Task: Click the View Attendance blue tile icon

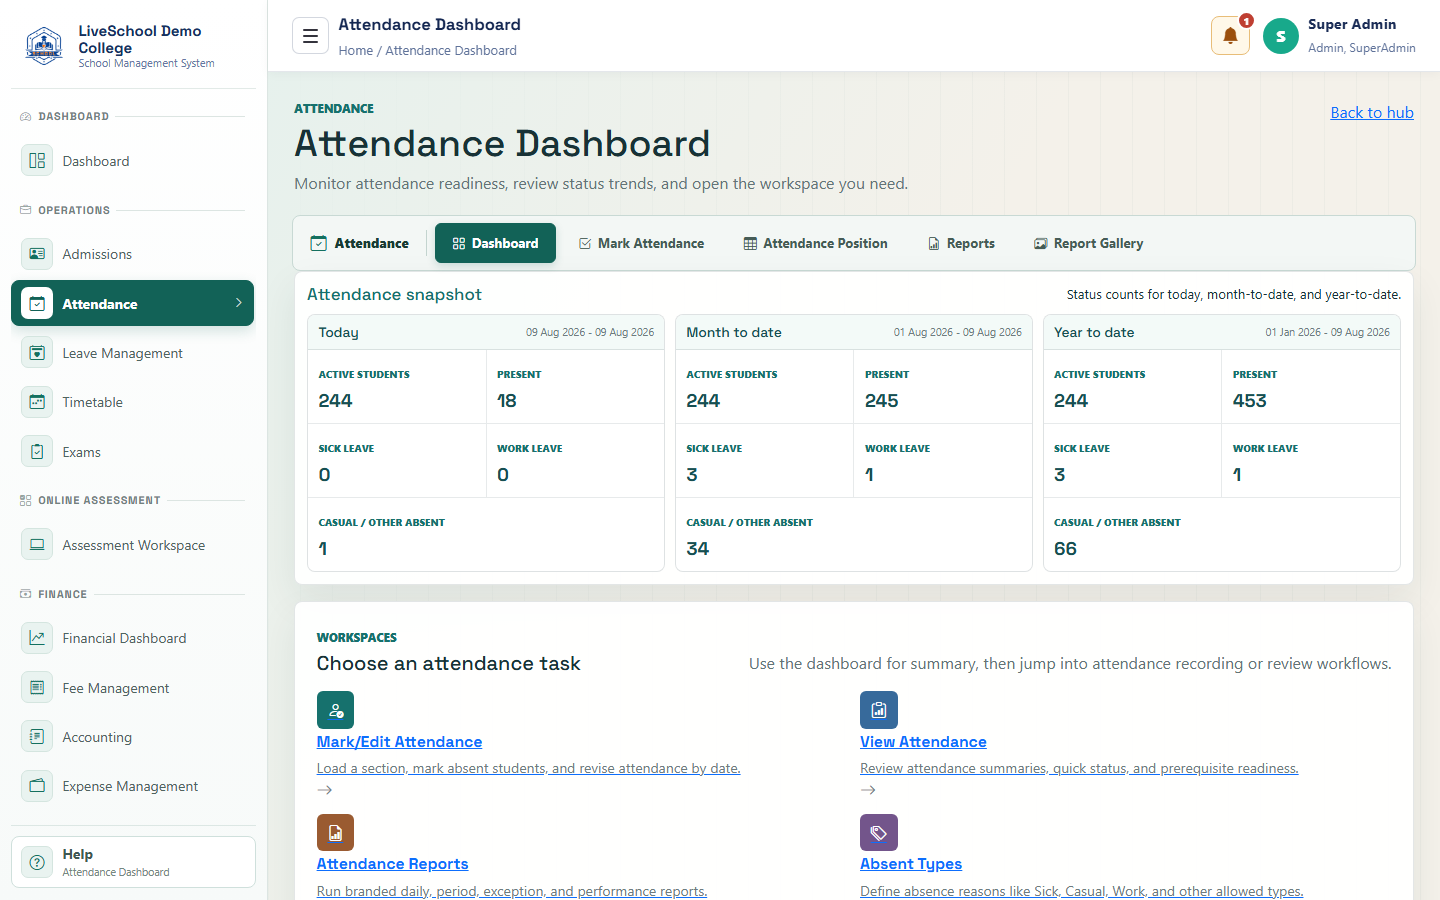Action: [879, 710]
